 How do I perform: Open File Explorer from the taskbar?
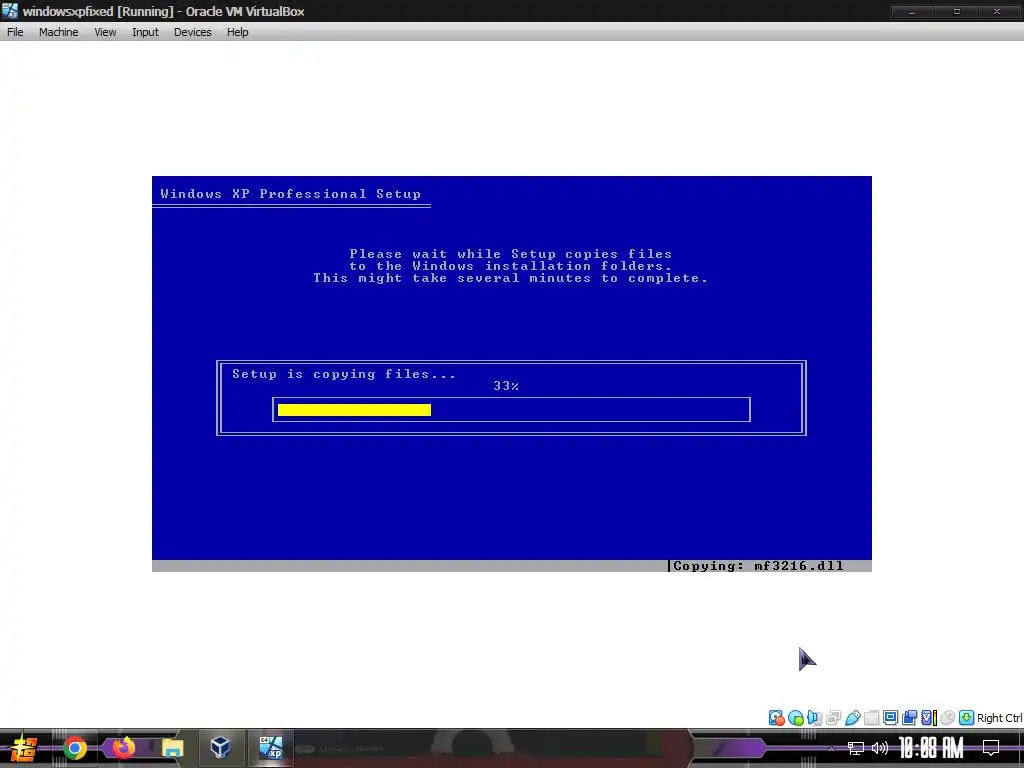(172, 748)
